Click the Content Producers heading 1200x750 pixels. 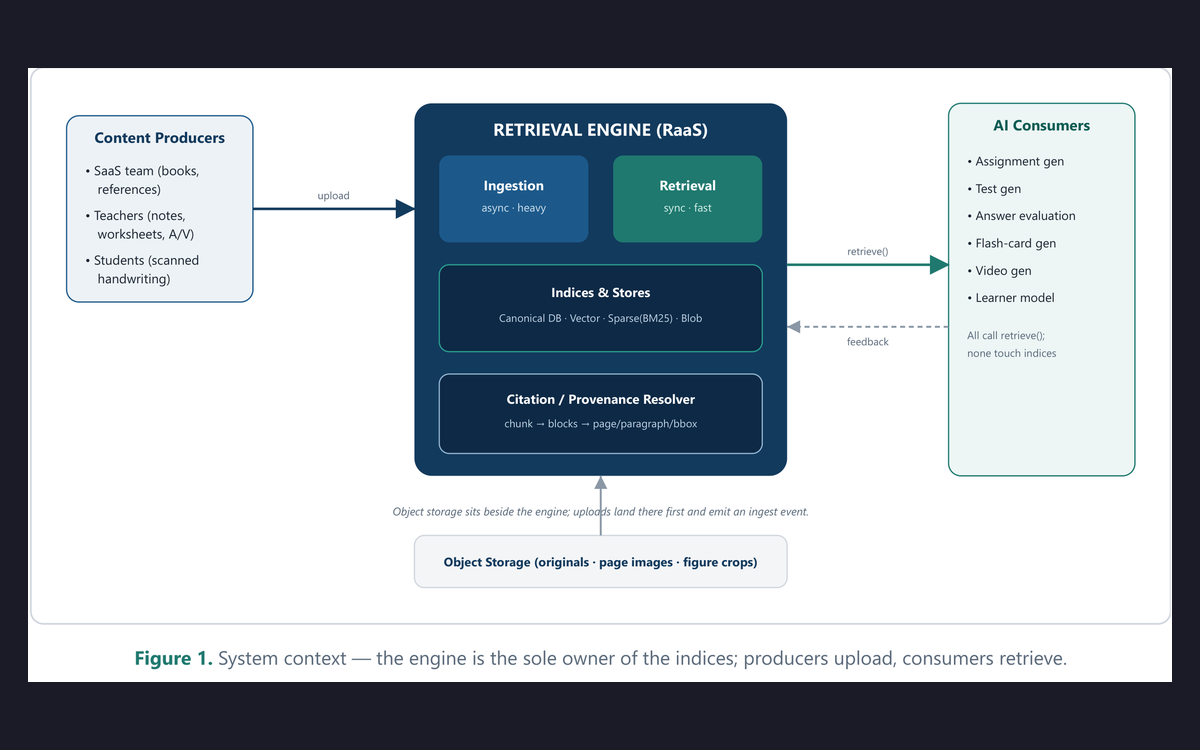pyautogui.click(x=159, y=138)
